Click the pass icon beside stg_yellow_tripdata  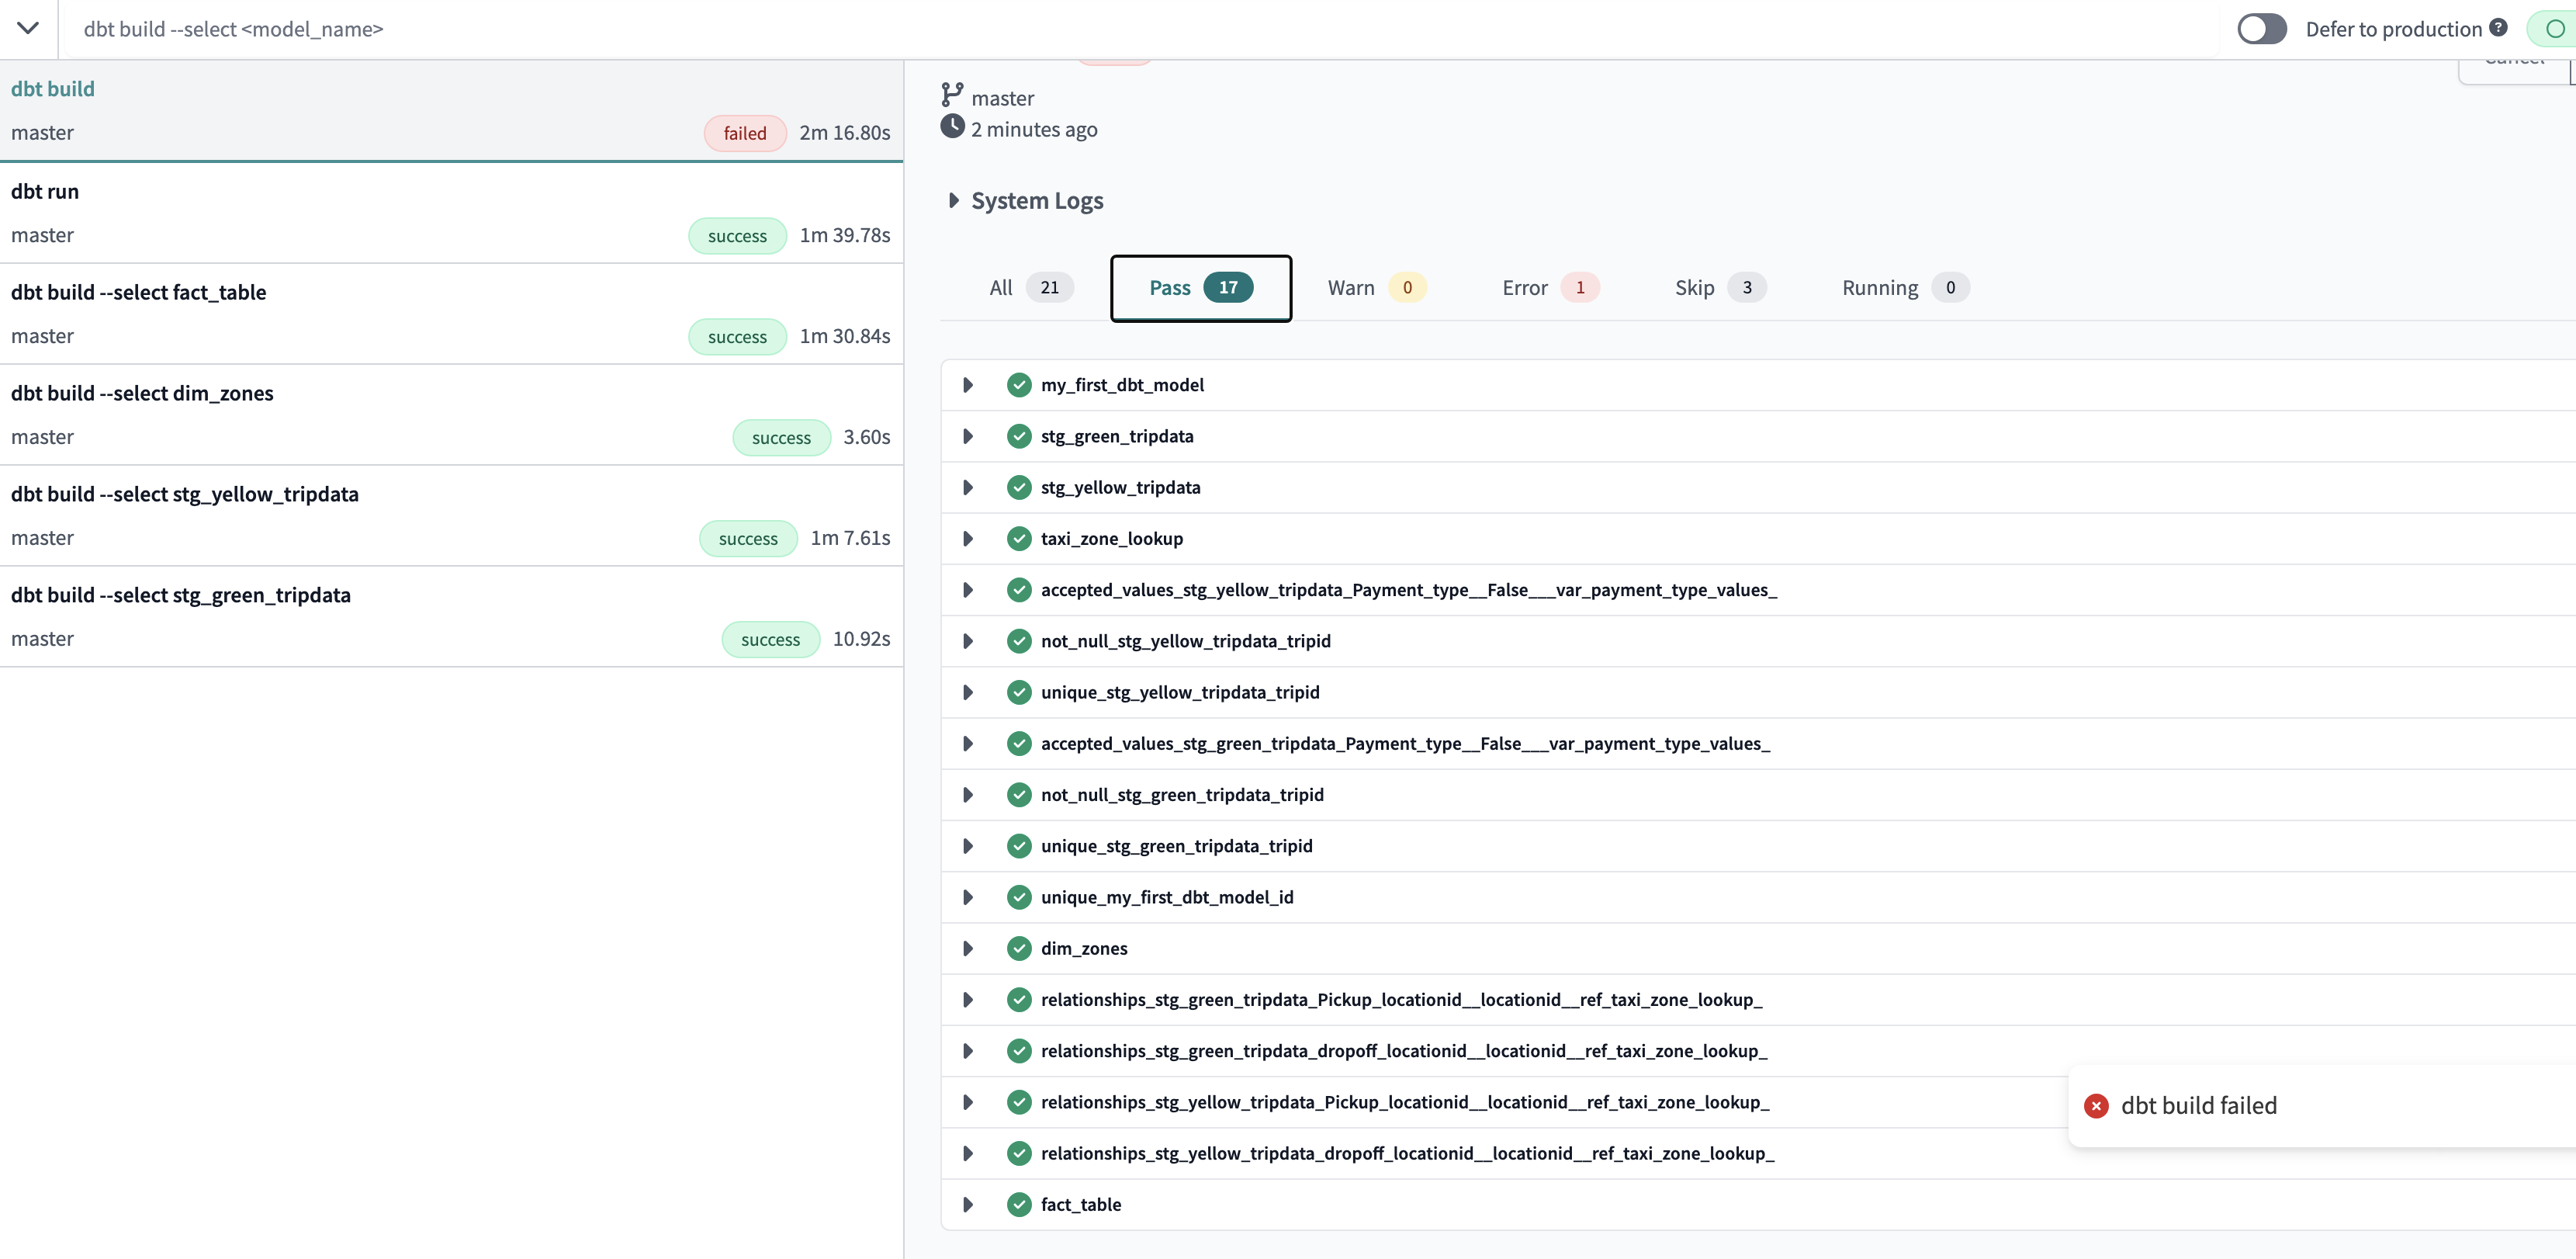(x=1019, y=488)
